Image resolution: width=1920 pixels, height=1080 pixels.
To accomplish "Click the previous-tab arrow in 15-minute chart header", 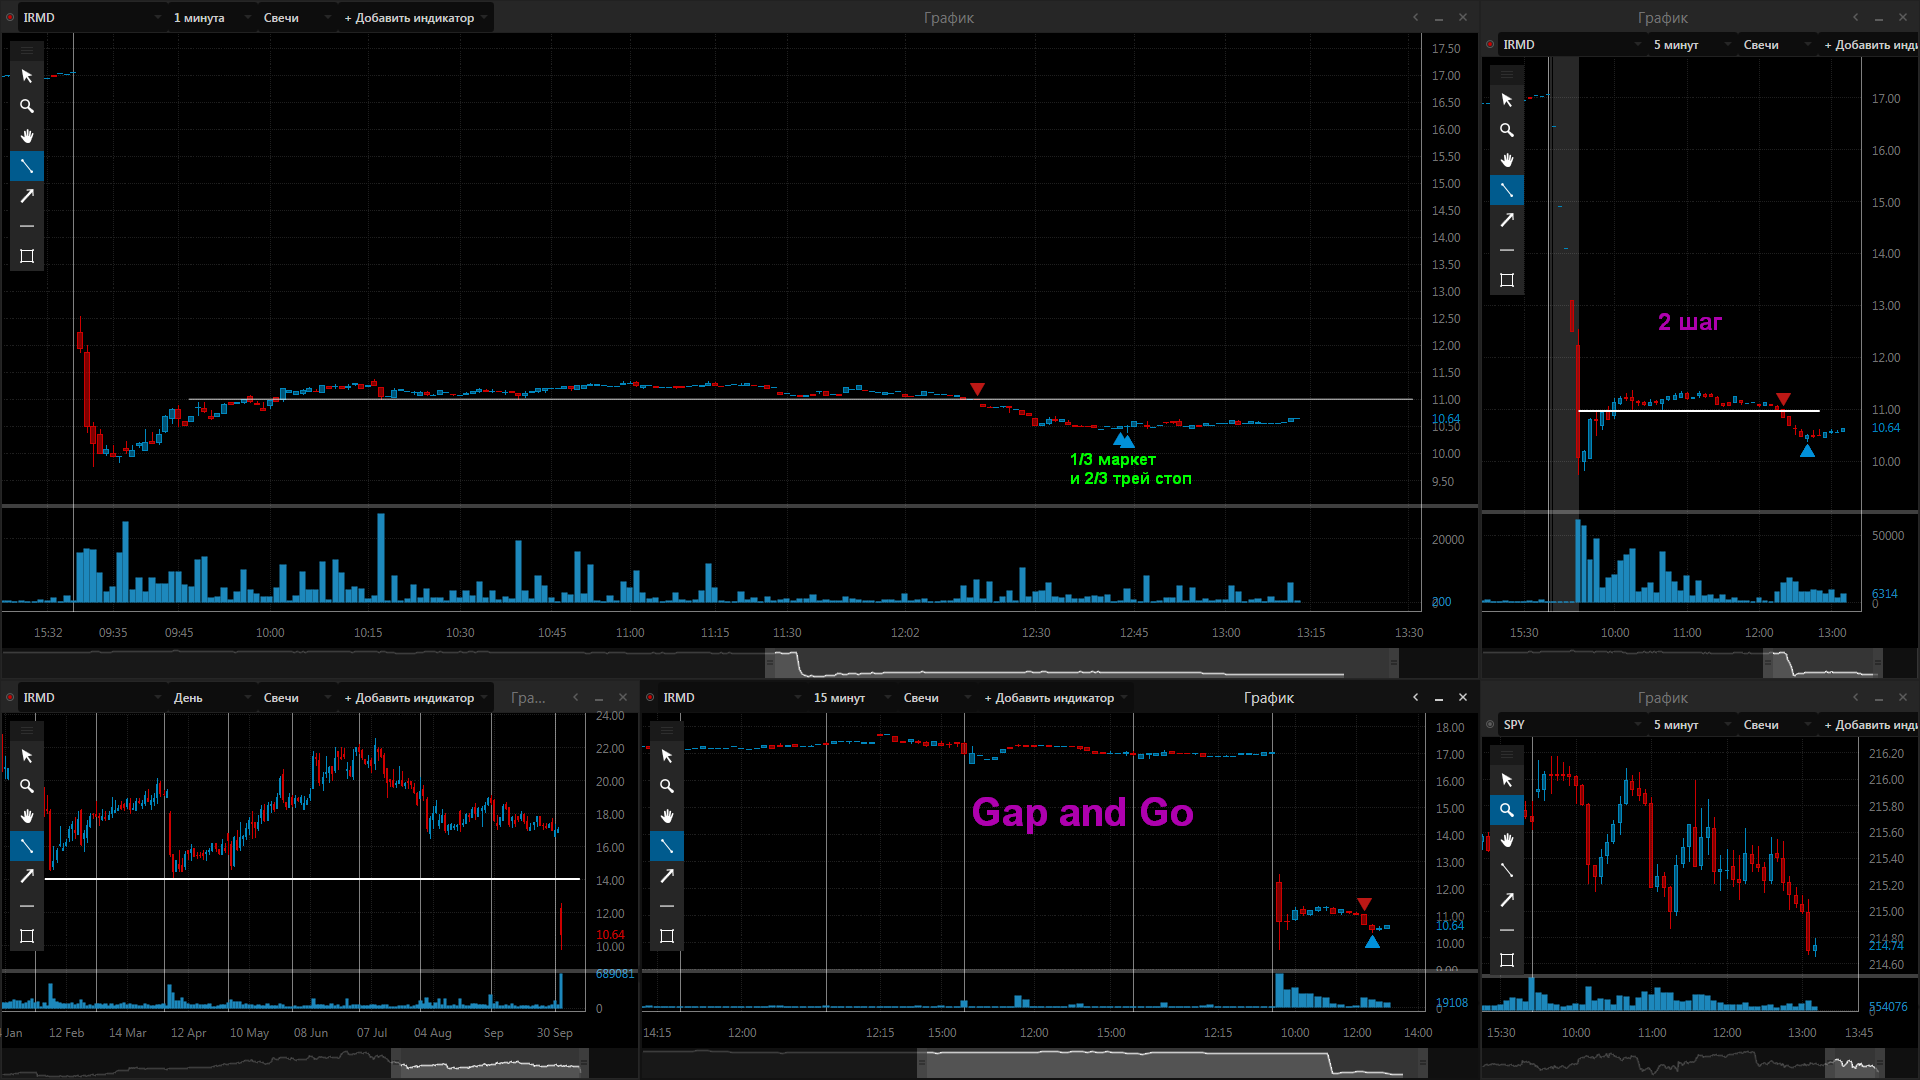I will coord(1415,697).
